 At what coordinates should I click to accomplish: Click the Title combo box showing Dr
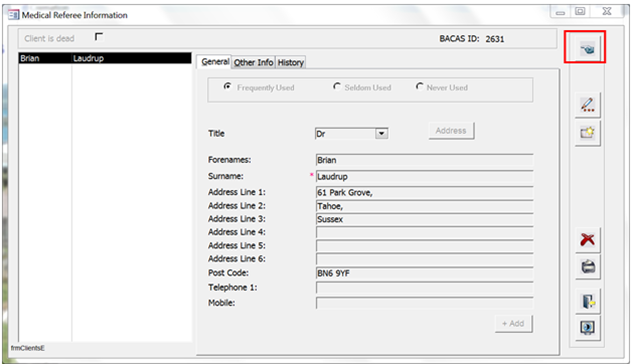point(351,134)
